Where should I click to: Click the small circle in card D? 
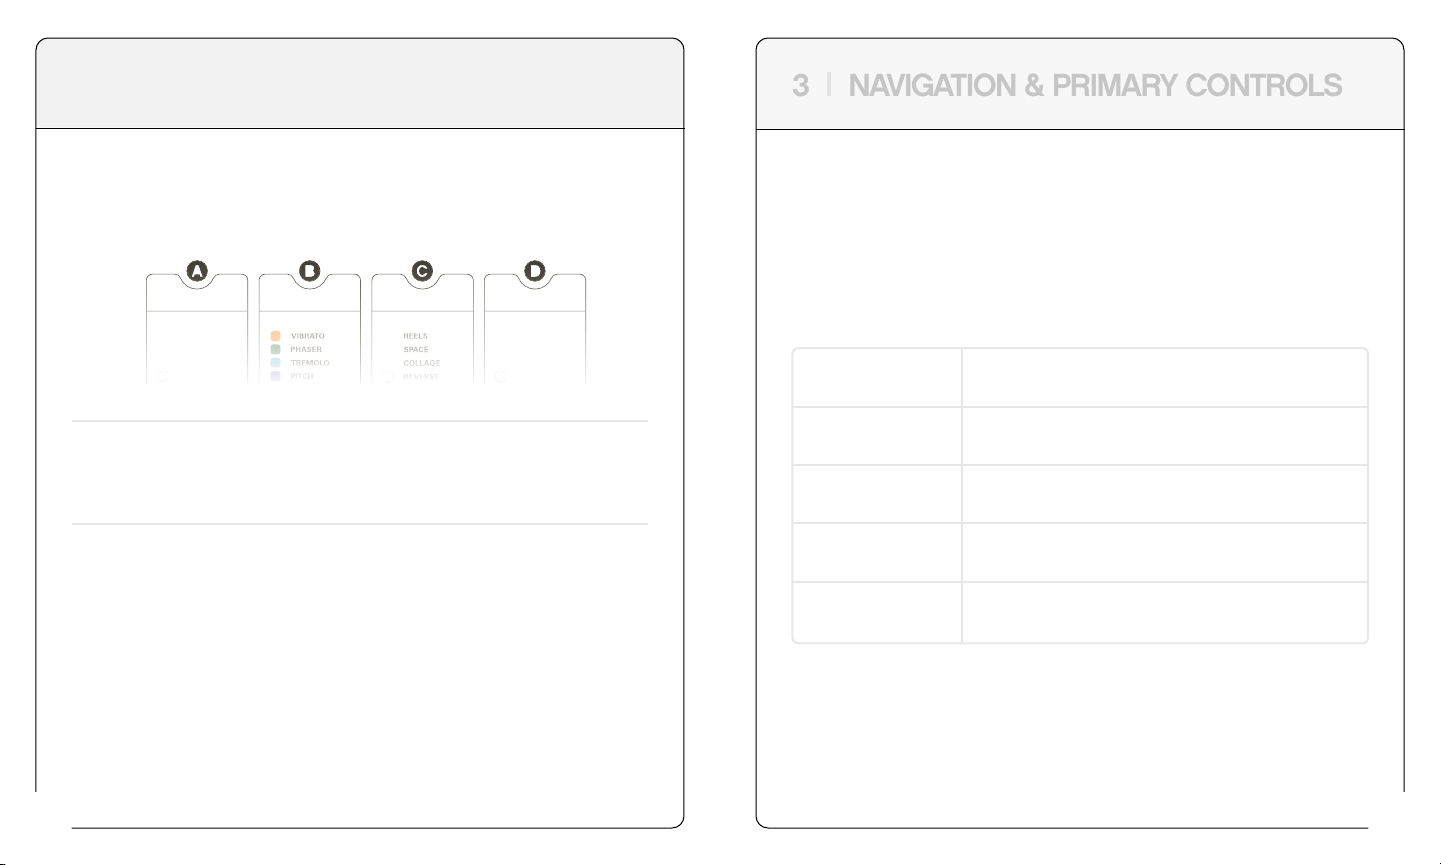[500, 377]
